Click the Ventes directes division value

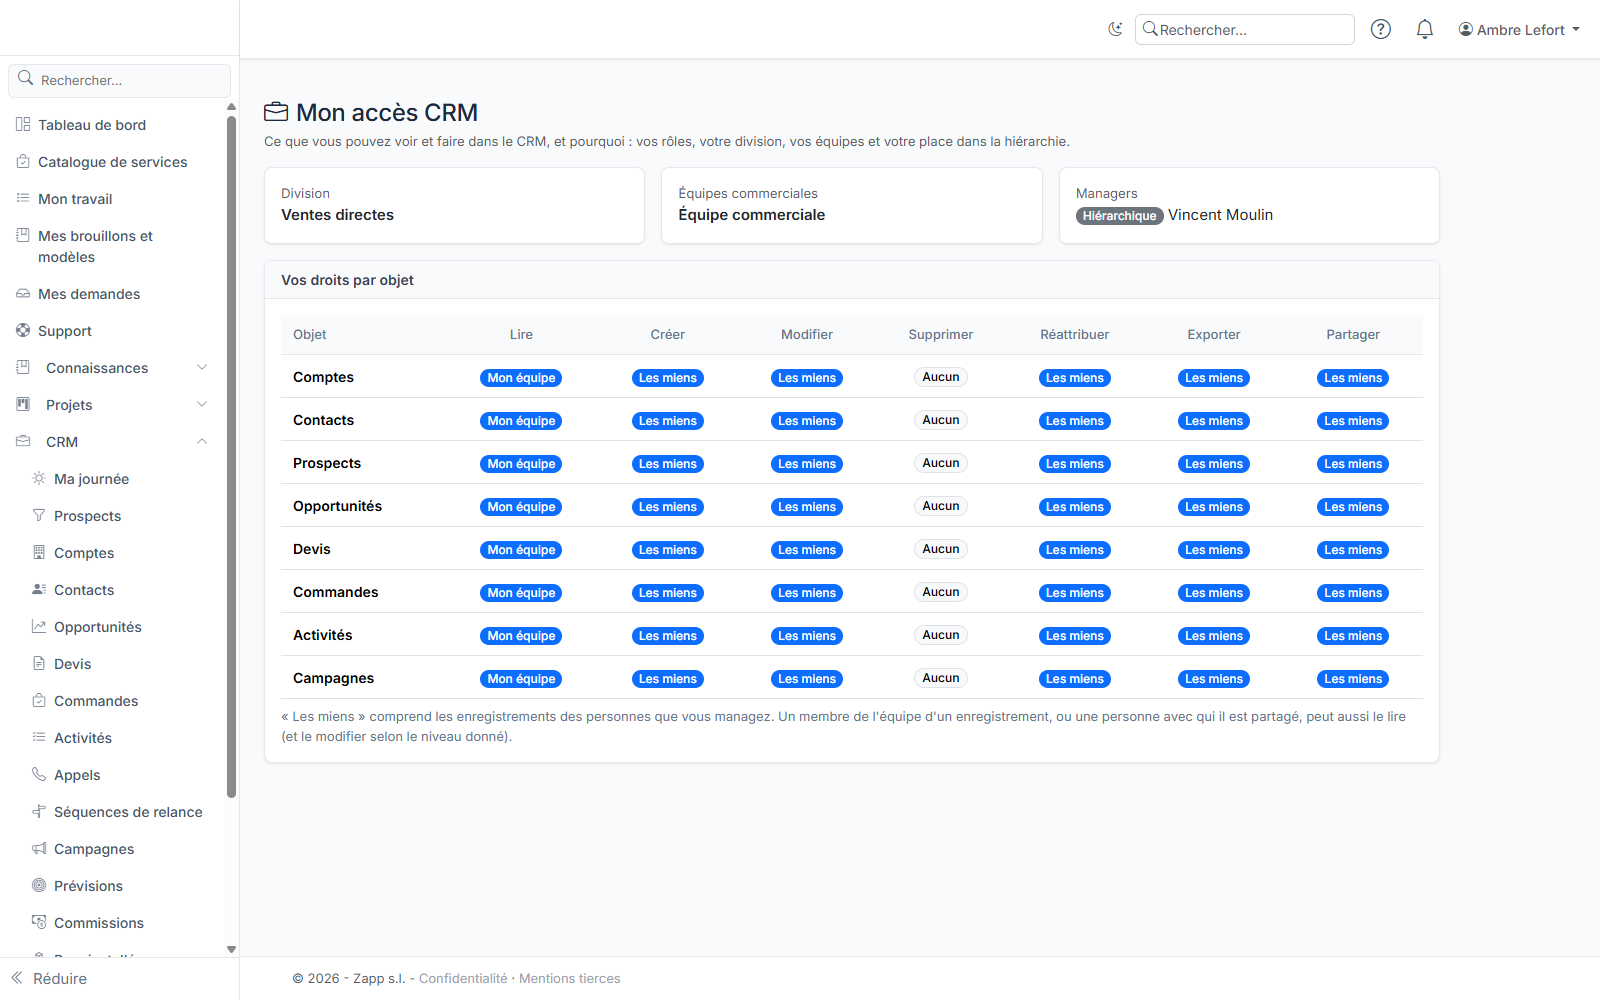[337, 215]
